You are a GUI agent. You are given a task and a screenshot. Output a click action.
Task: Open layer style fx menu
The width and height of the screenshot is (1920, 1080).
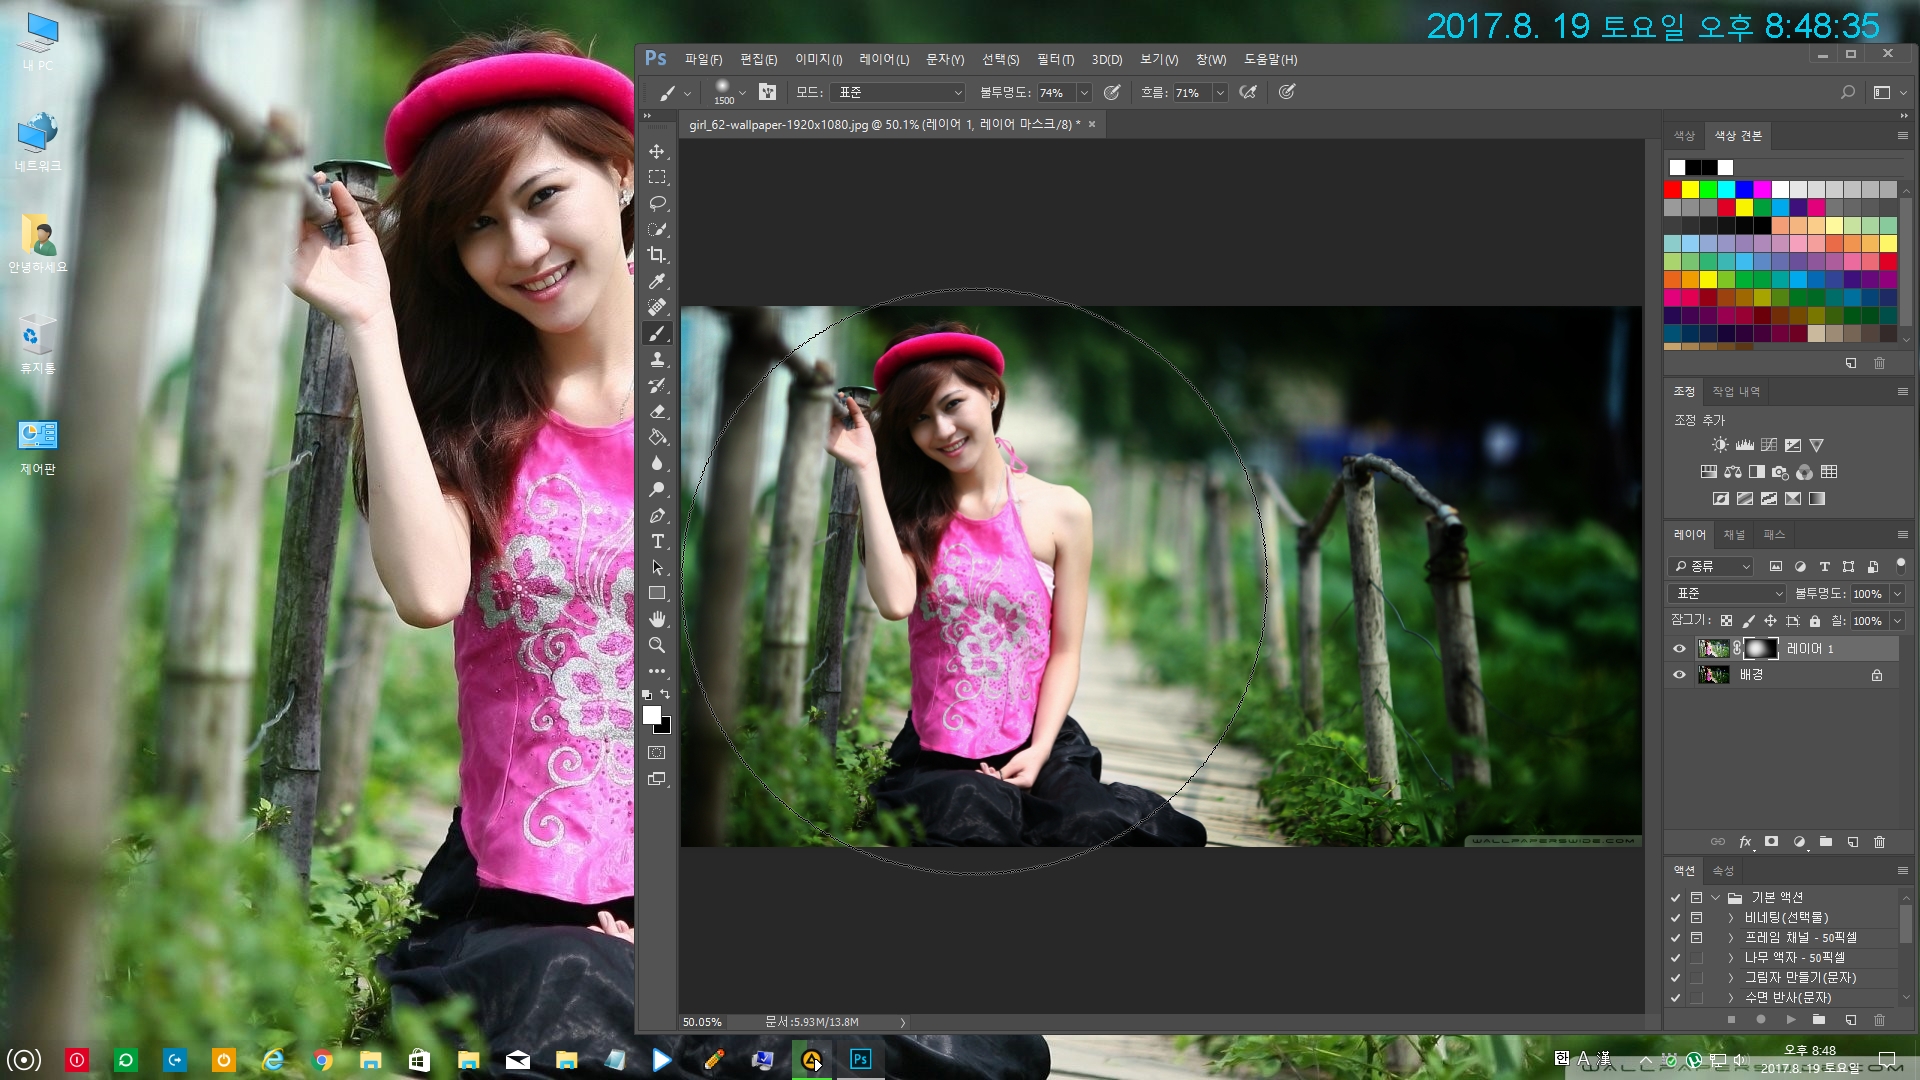(x=1746, y=842)
